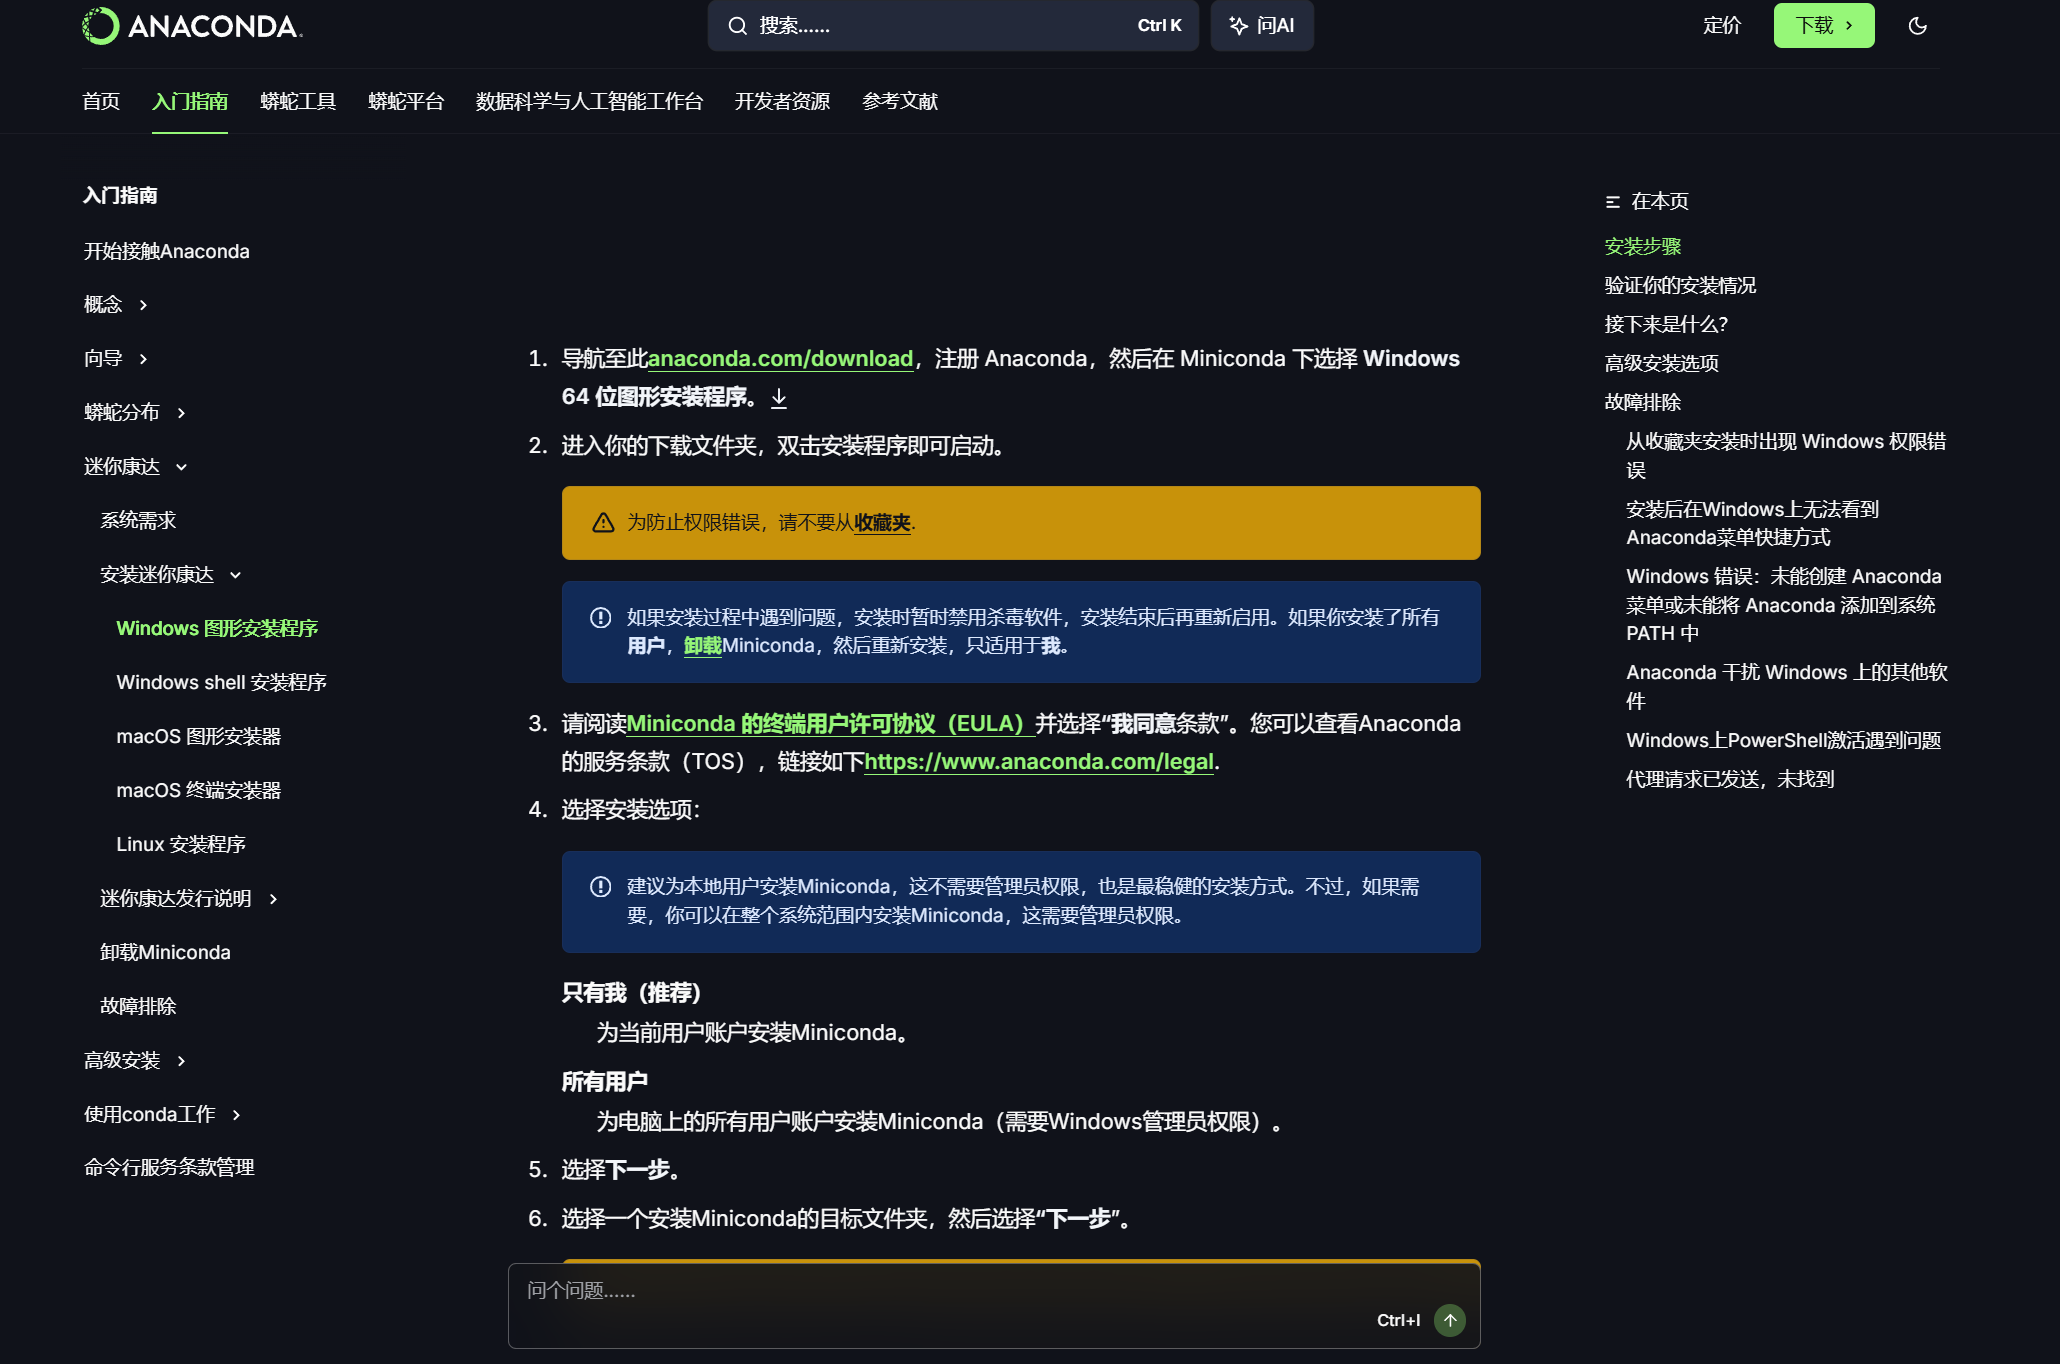
Task: Click the download arrow icon after step 1
Action: (x=779, y=399)
